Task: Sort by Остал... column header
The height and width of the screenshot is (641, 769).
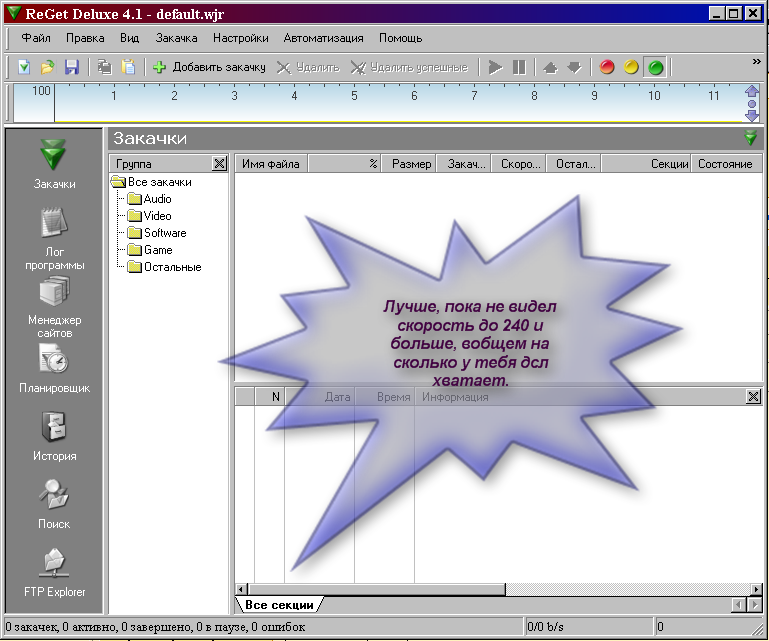Action: point(574,164)
